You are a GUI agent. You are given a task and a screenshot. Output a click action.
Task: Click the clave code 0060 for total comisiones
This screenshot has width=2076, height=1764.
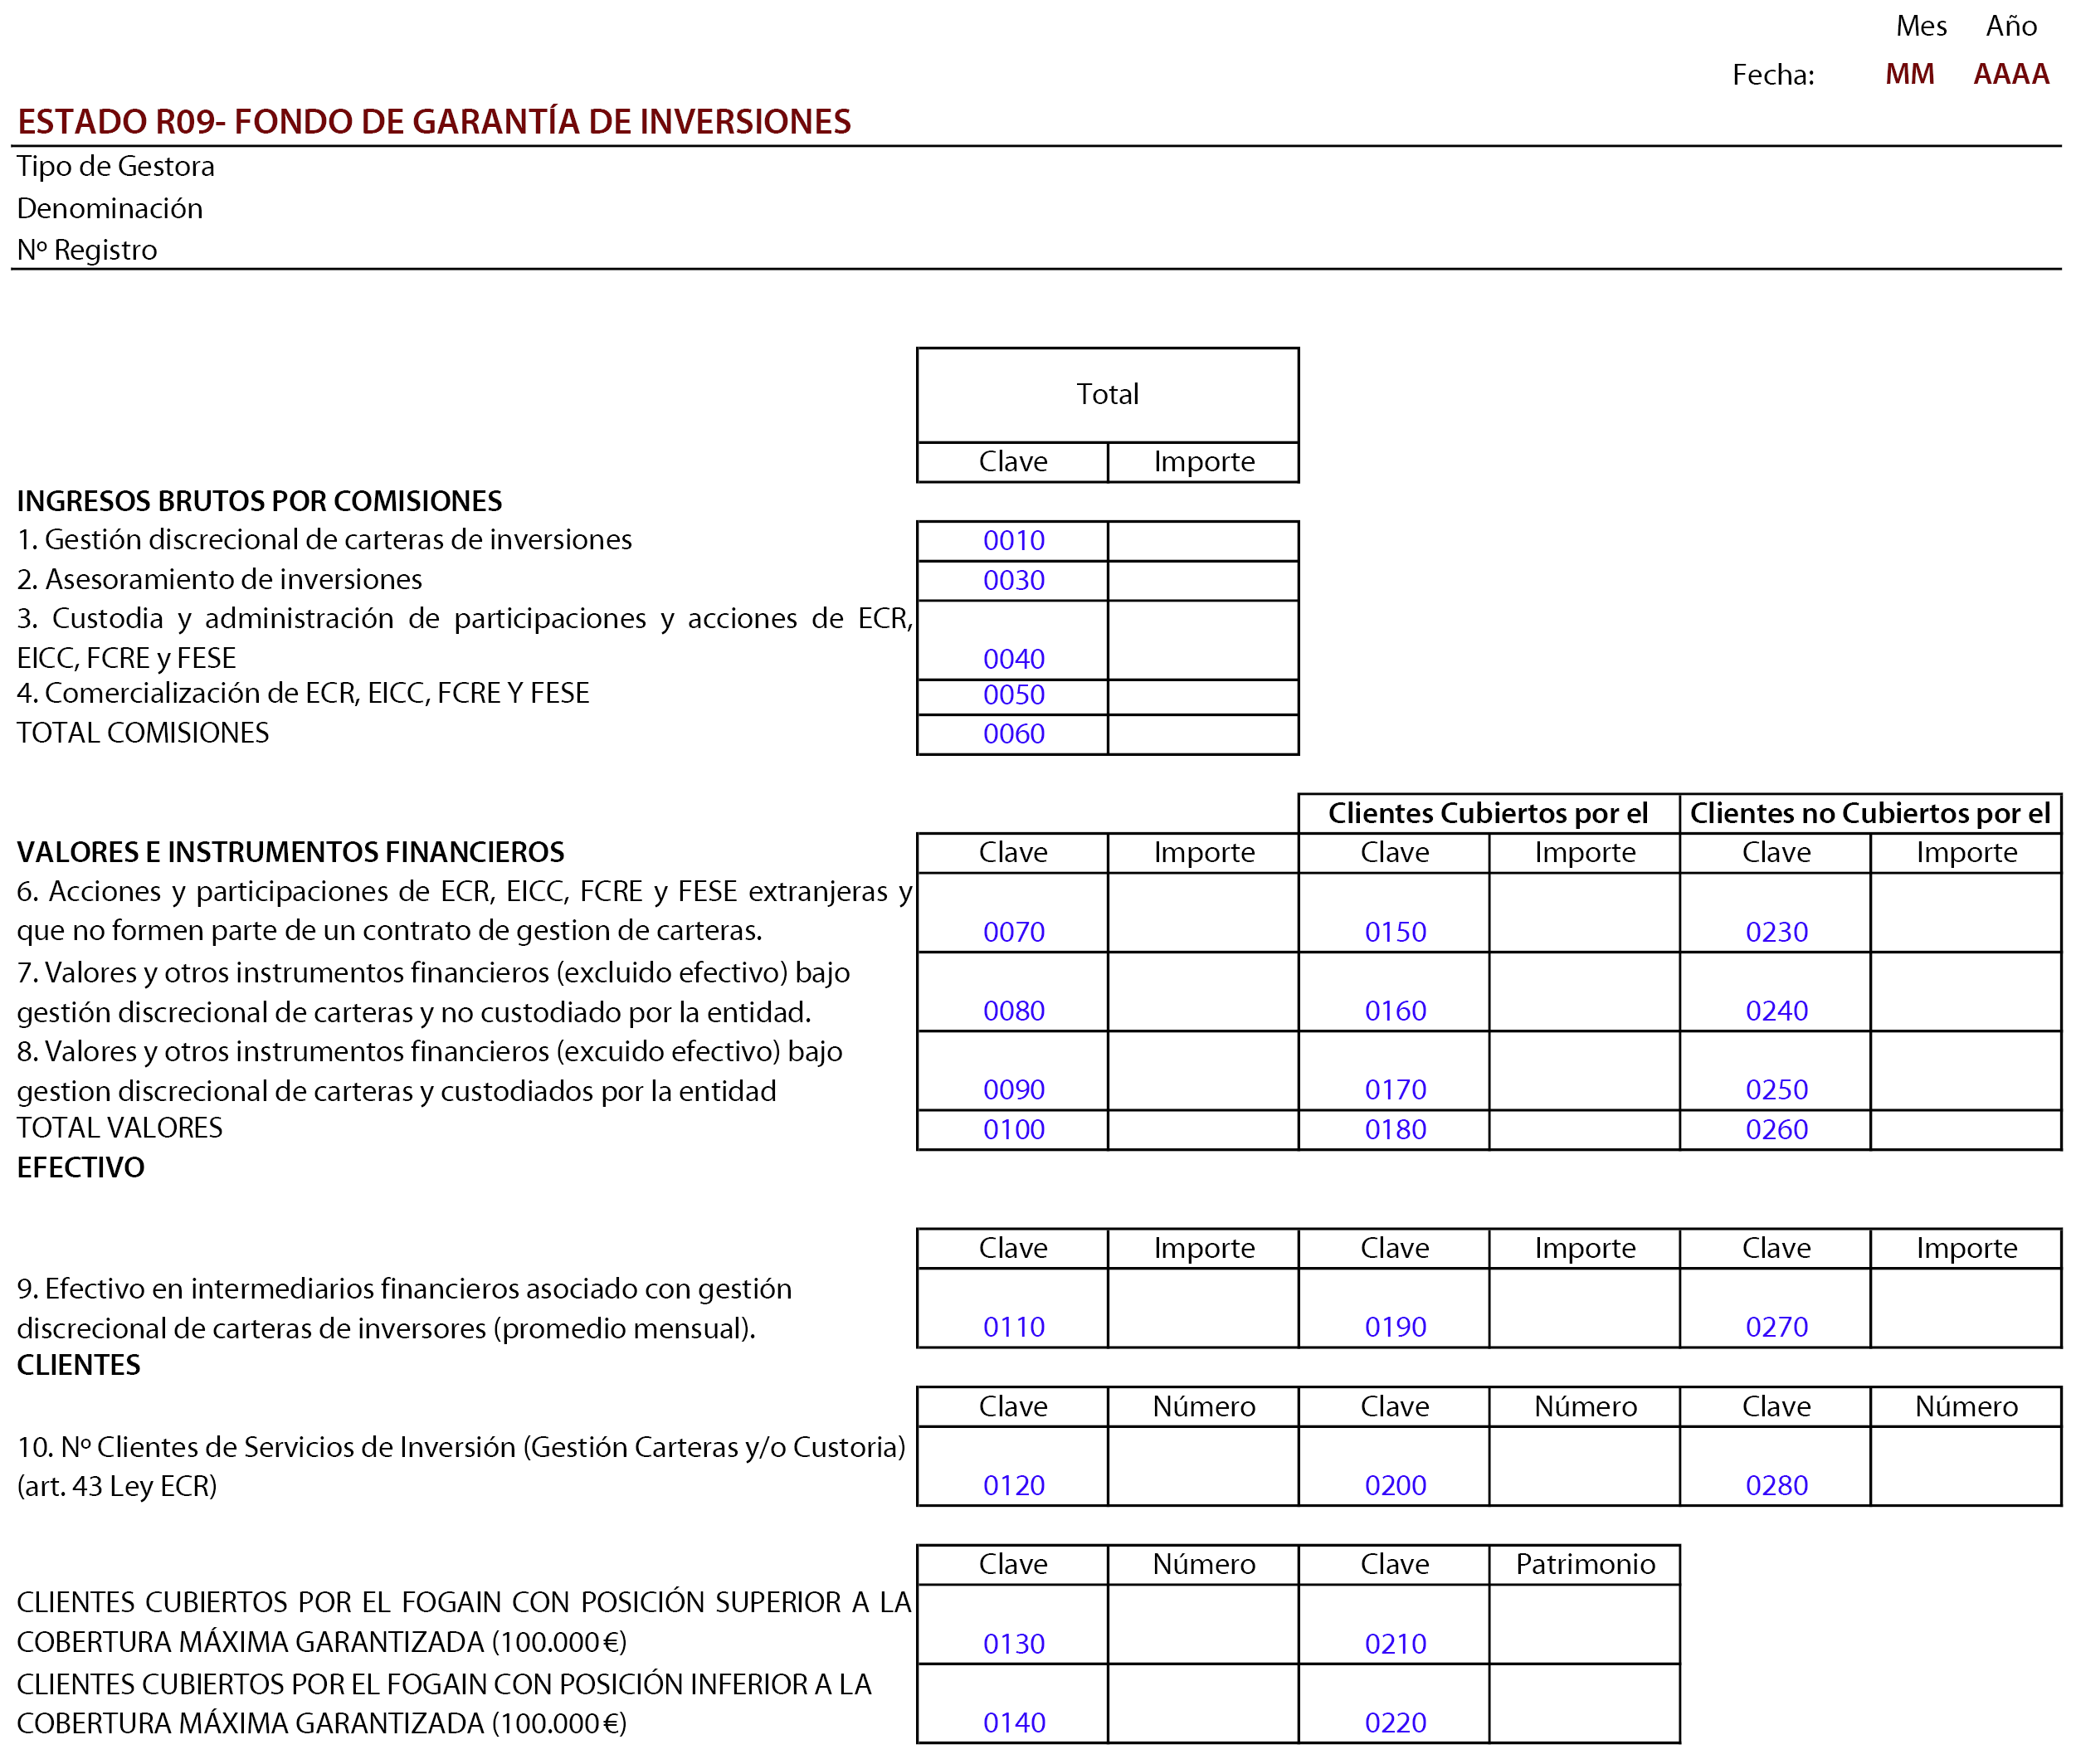click(x=1014, y=734)
